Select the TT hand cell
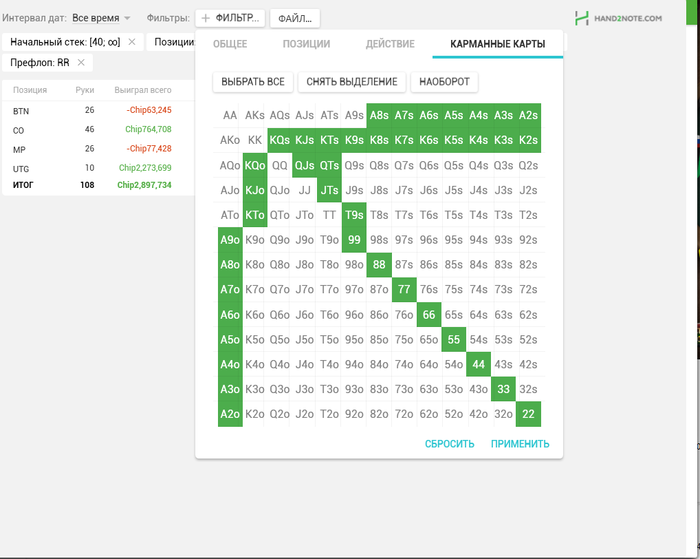 pyautogui.click(x=329, y=215)
